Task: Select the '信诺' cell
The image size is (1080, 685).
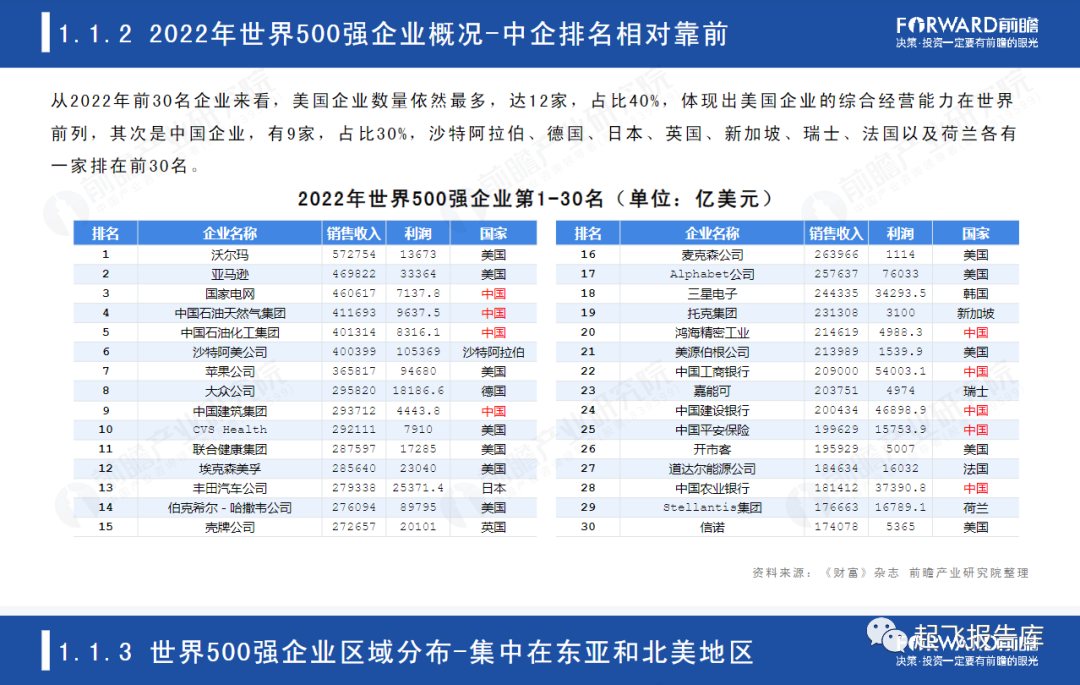Action: pos(712,527)
